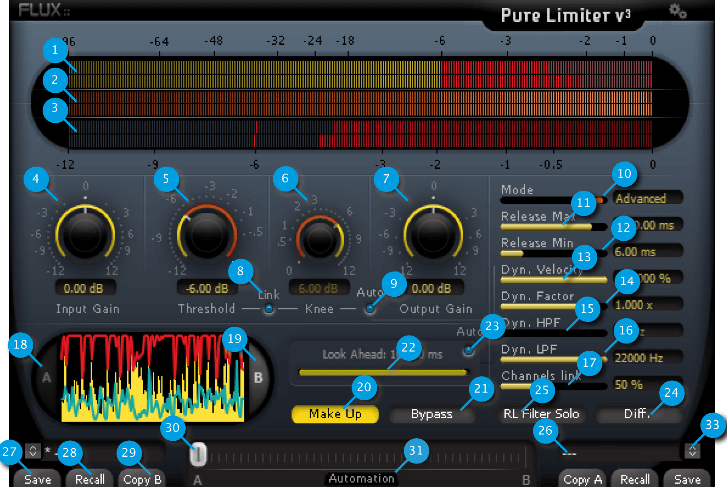The height and width of the screenshot is (487, 727).
Task: Expand the right preset selector arrows
Action: pos(691,452)
